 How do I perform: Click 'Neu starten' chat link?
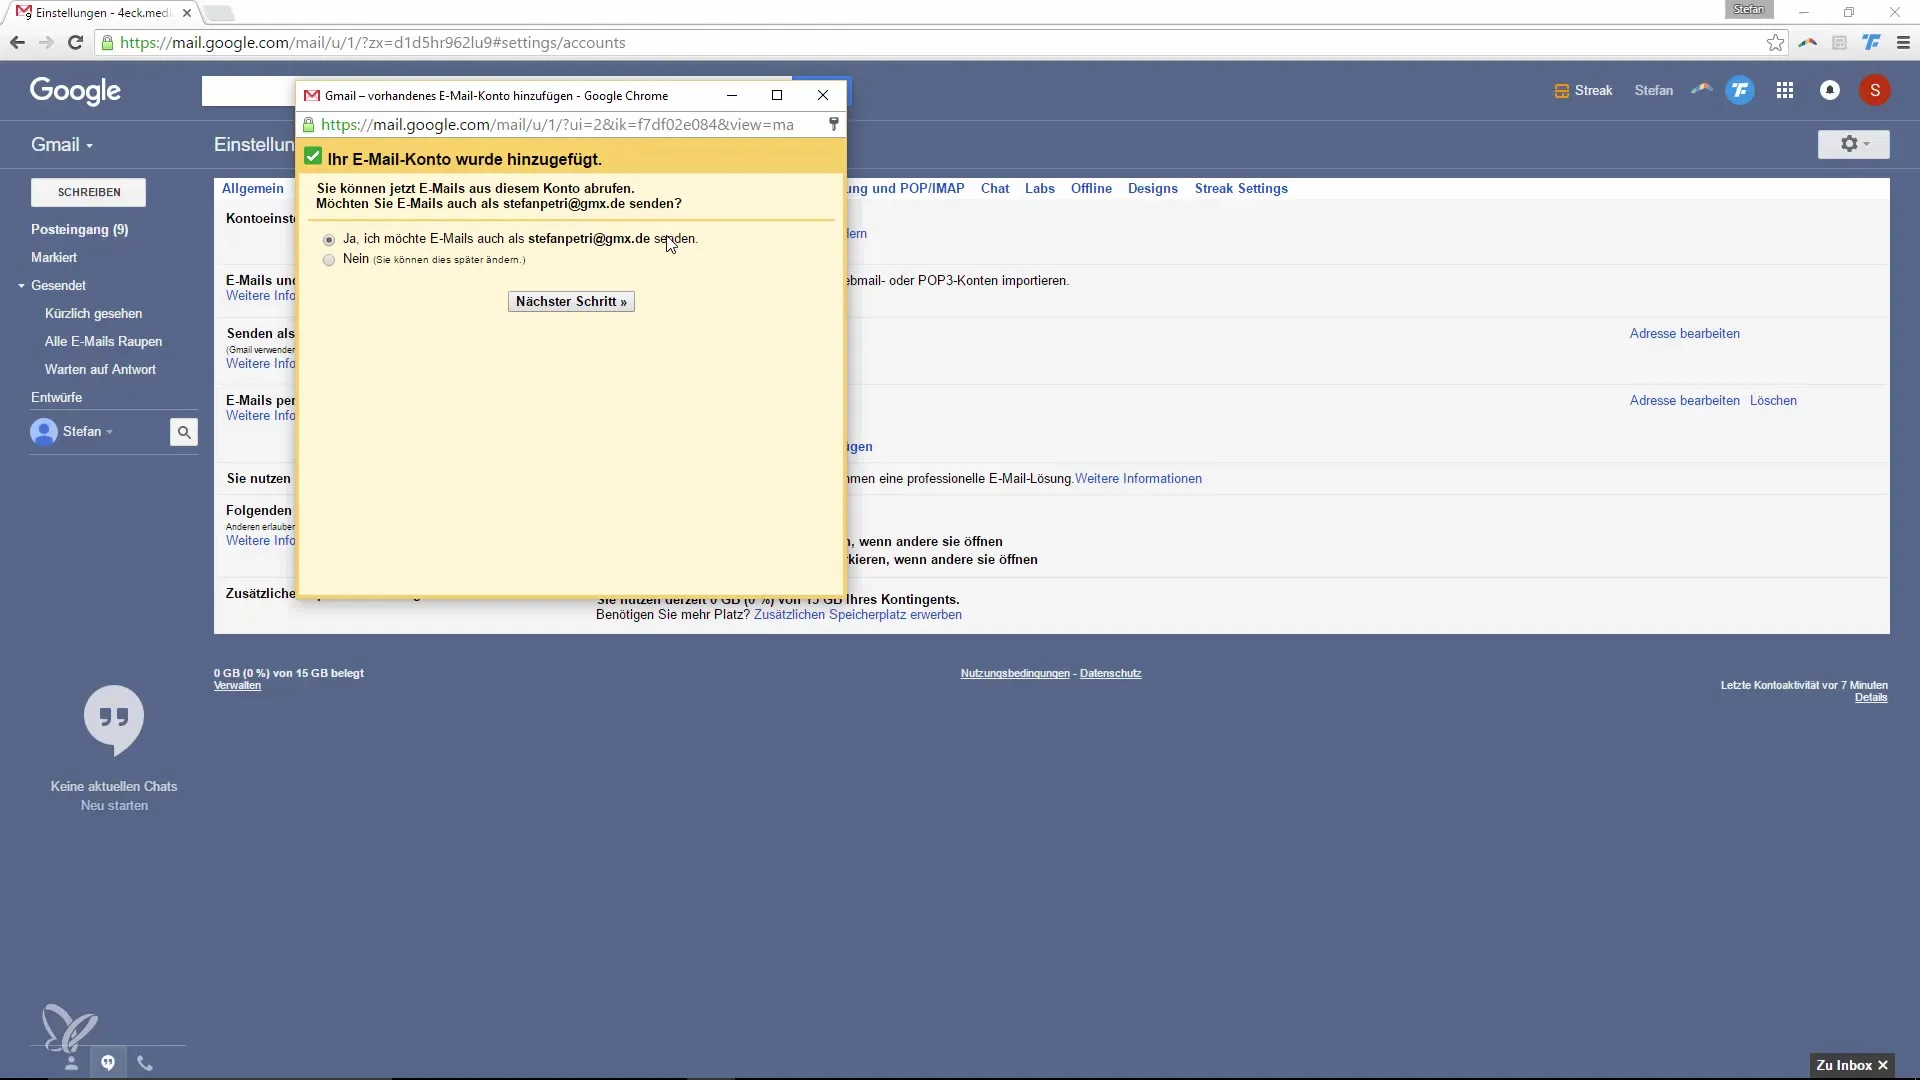click(x=114, y=806)
